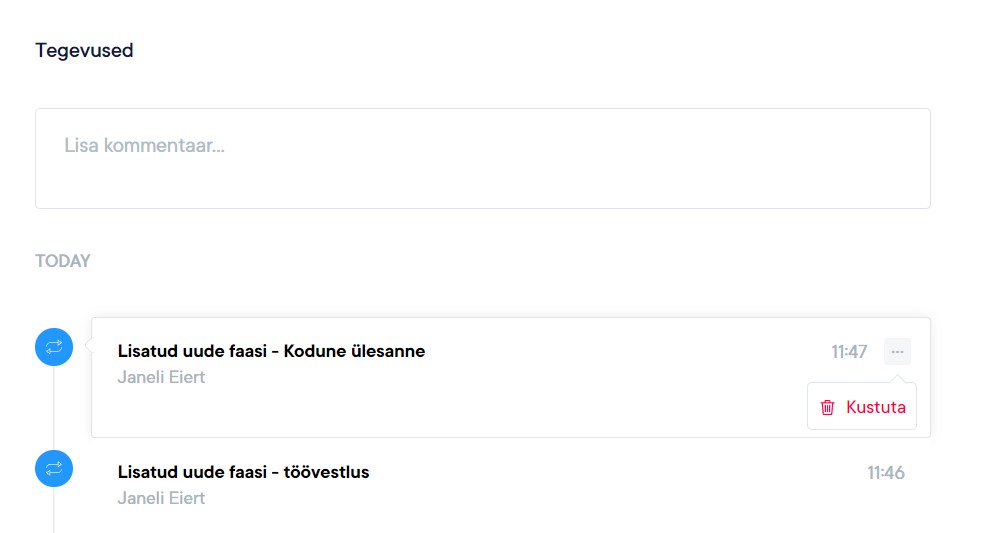The width and height of the screenshot is (981, 533).
Task: Click the TODAY date group label
Action: coord(63,261)
